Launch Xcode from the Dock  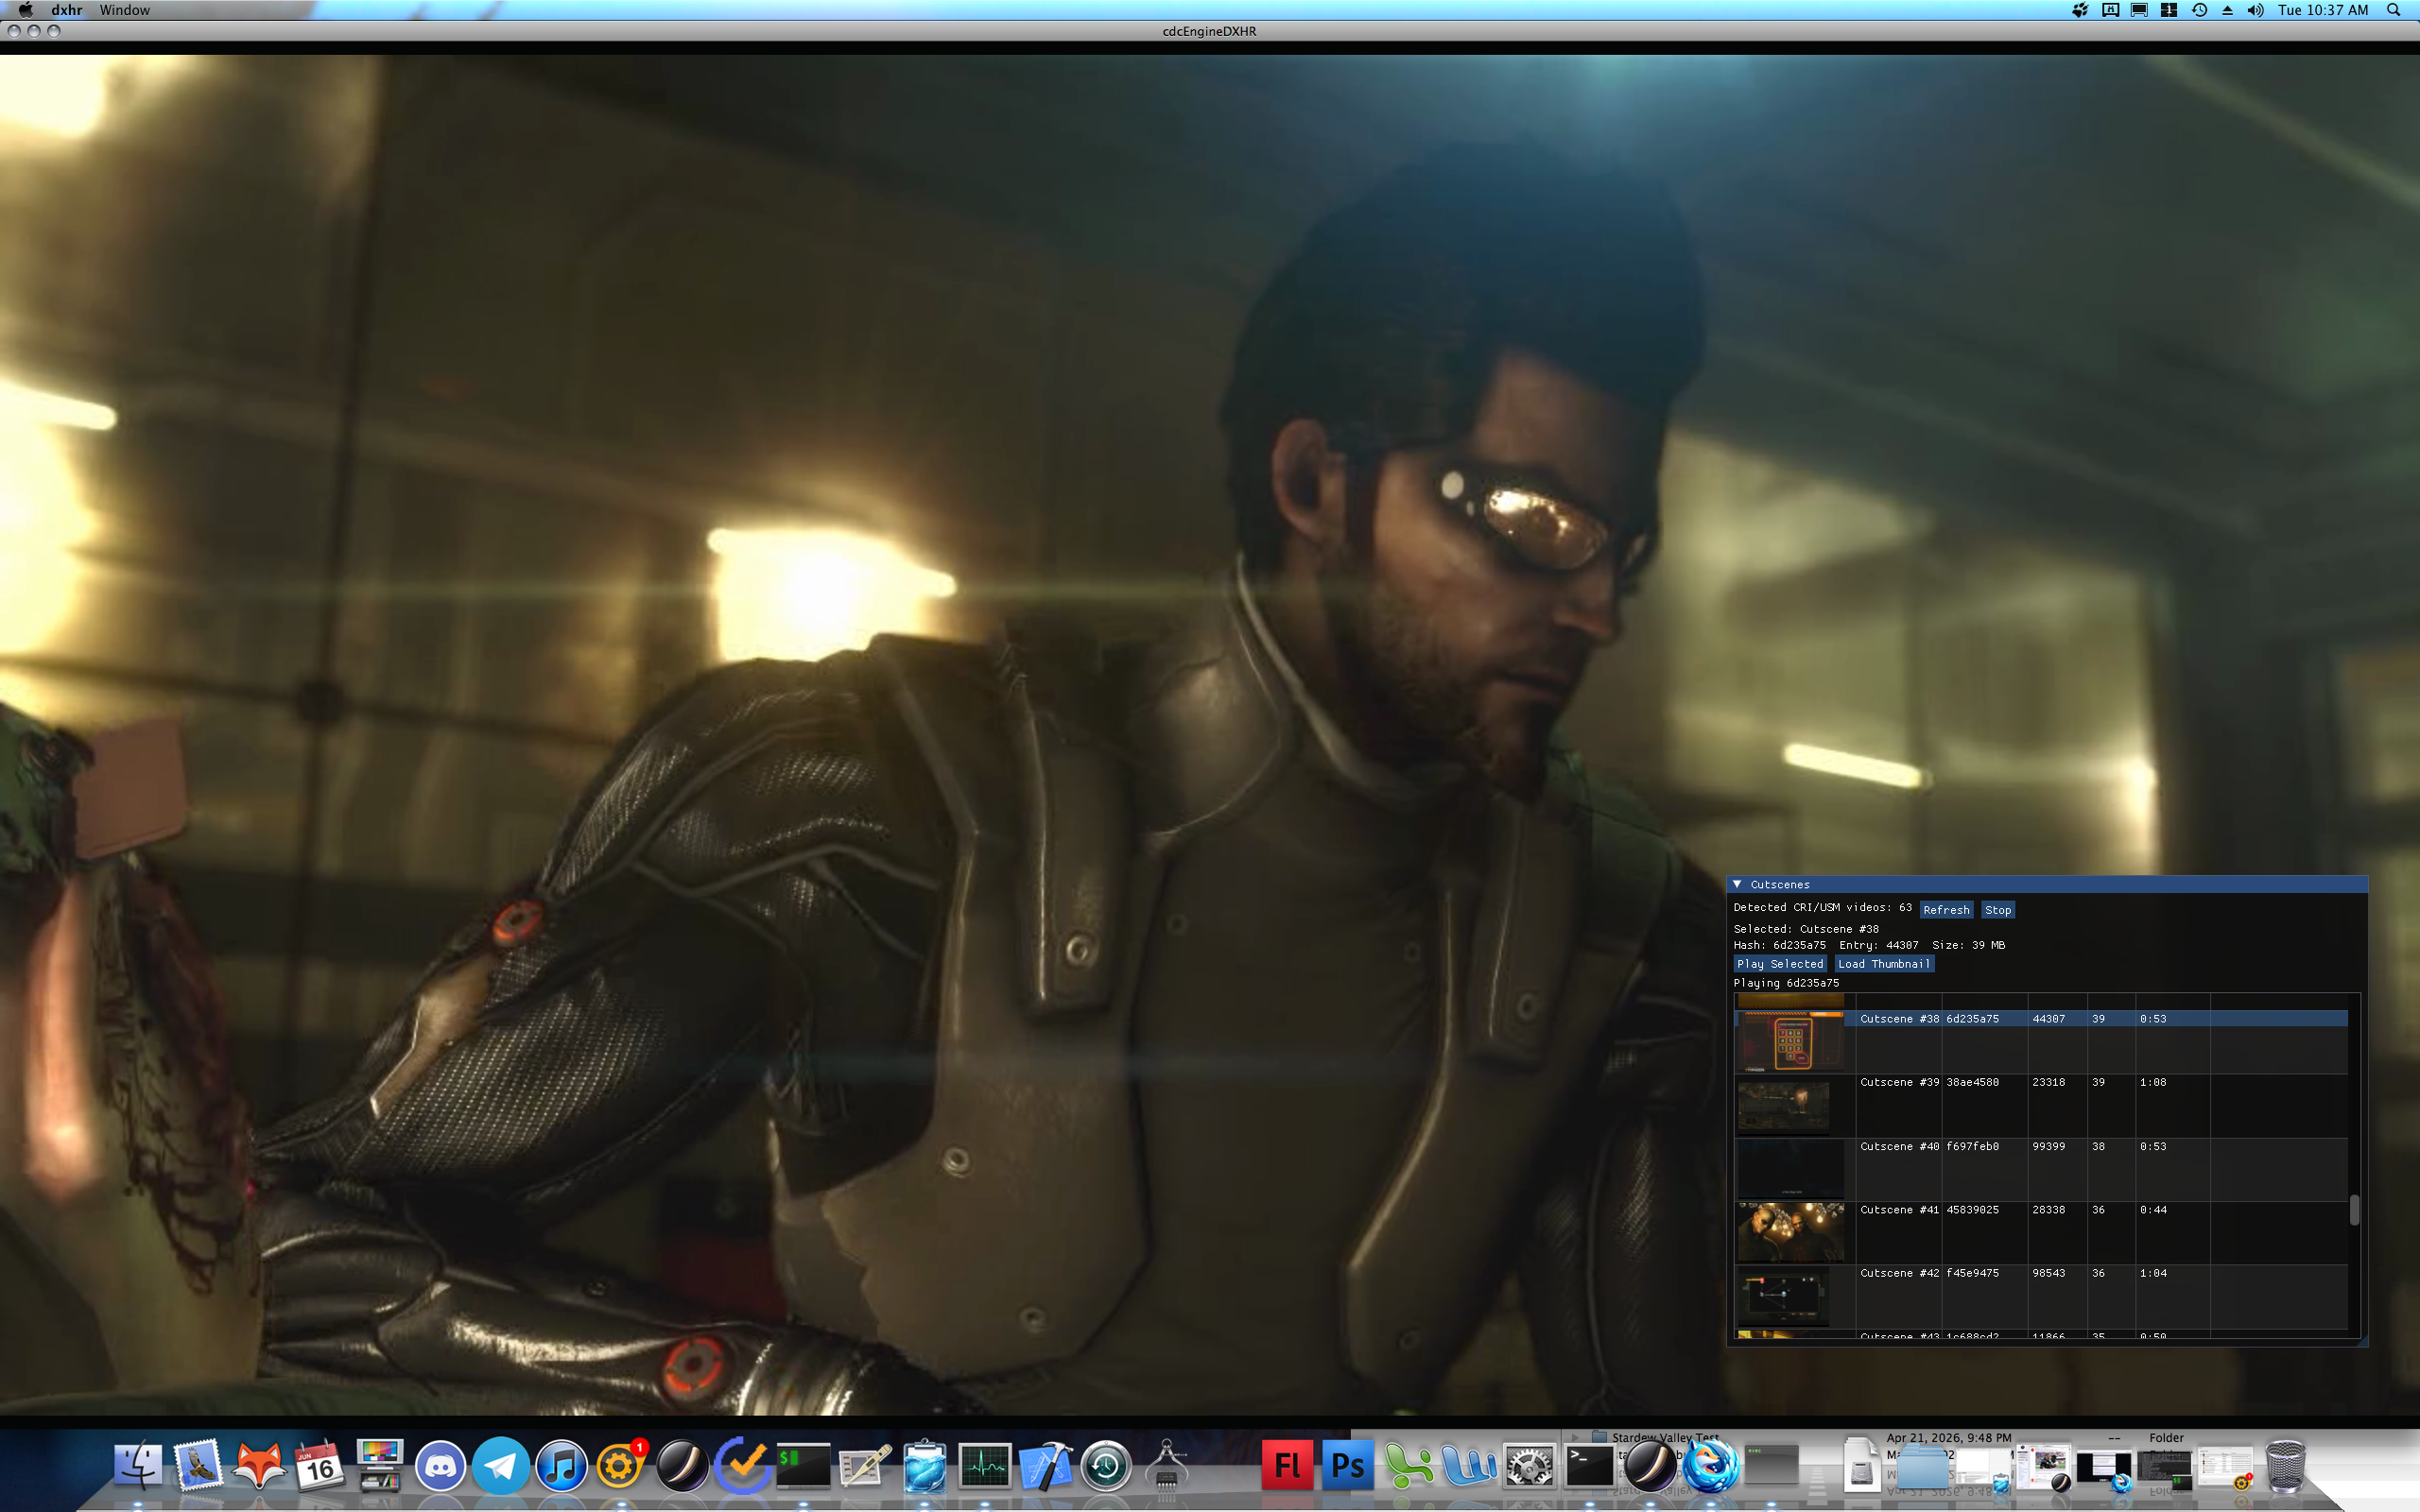coord(1045,1466)
